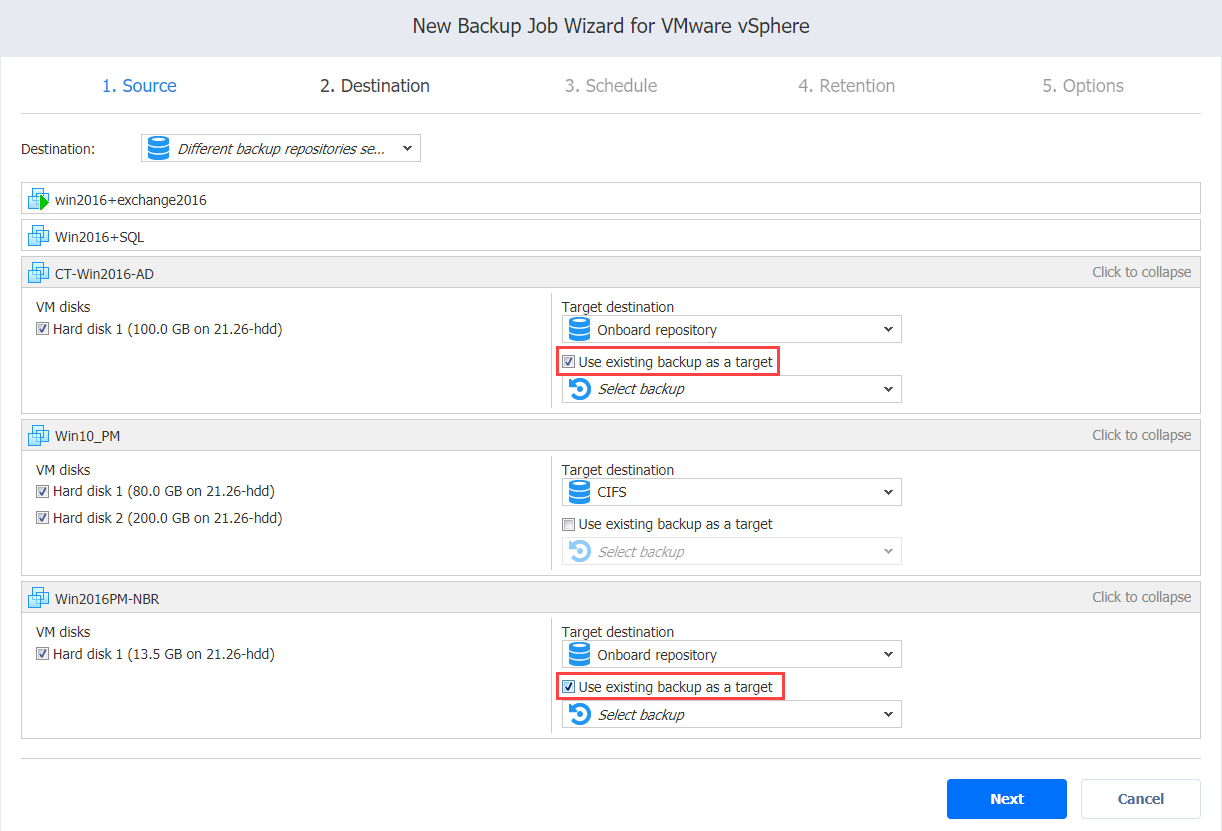Click the Next button
This screenshot has width=1222, height=831.
[1007, 799]
